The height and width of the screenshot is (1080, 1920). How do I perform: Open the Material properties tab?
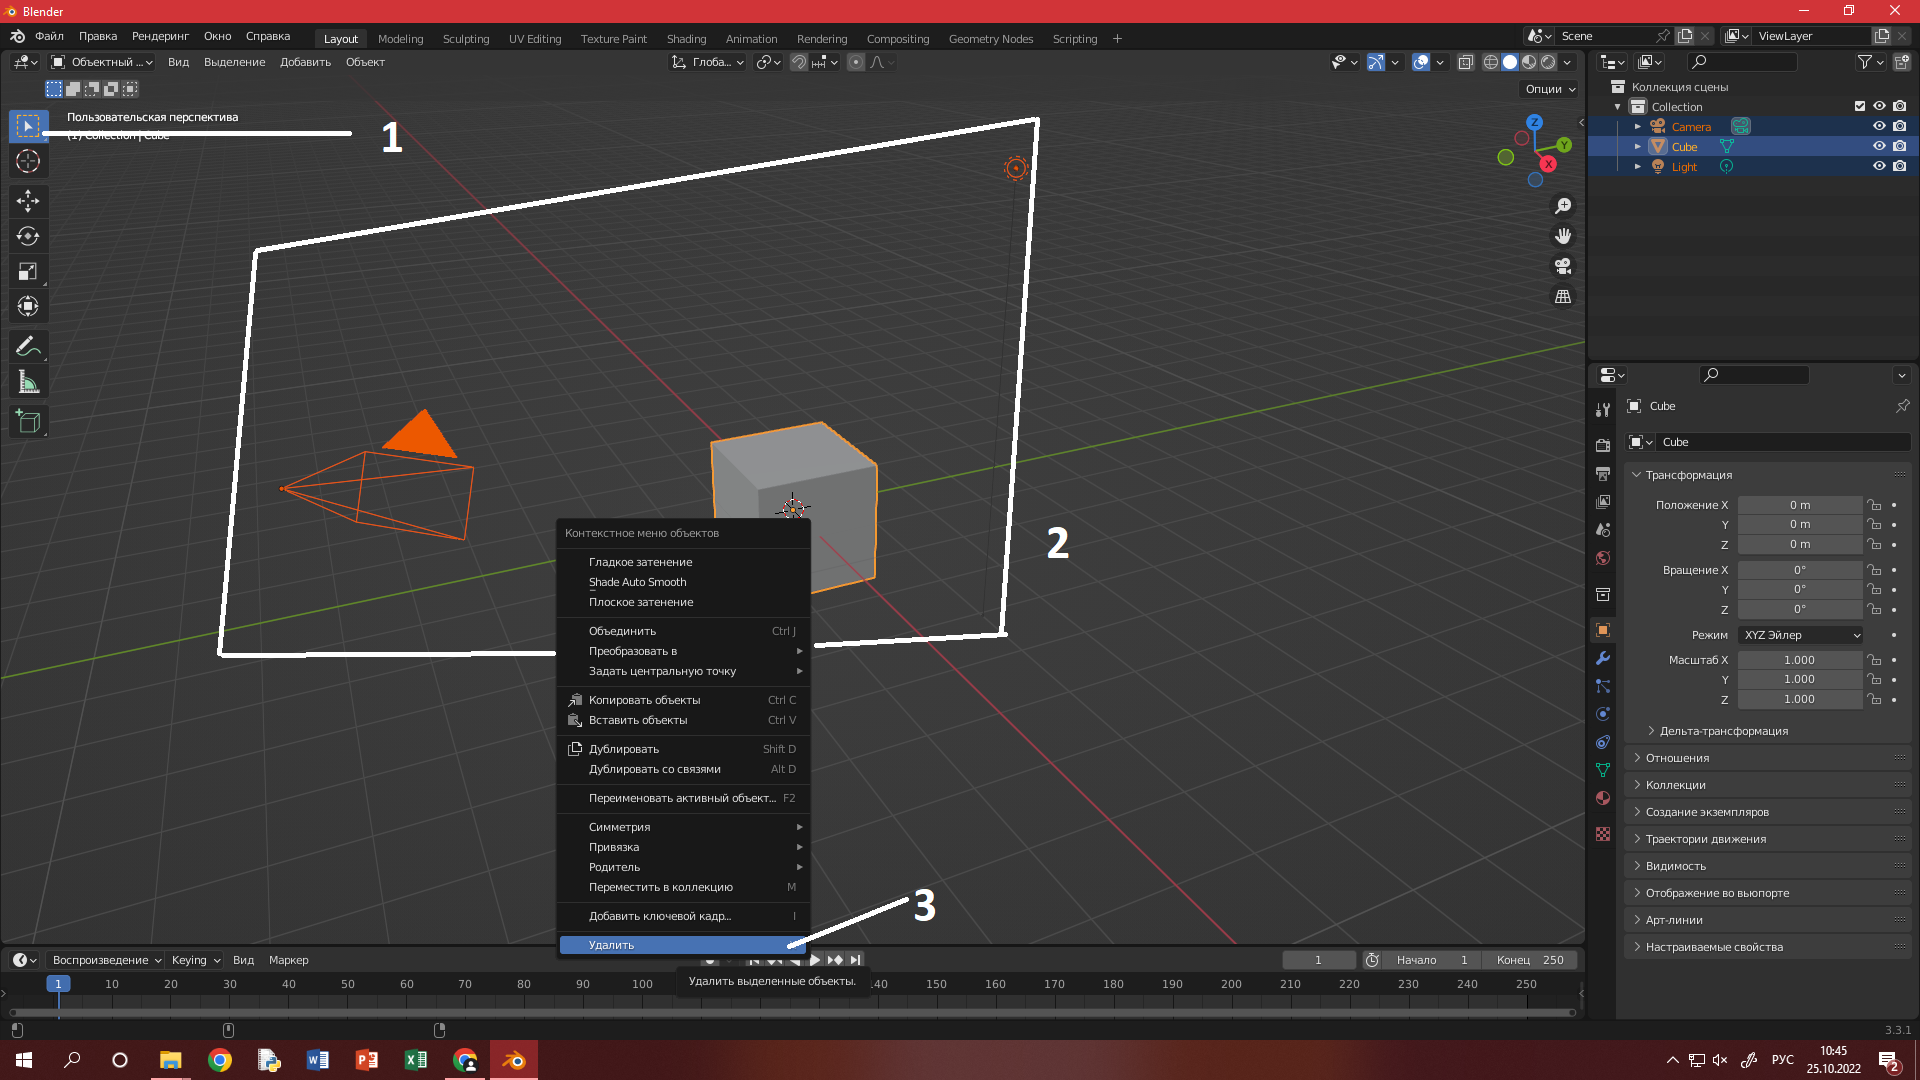pyautogui.click(x=1603, y=798)
